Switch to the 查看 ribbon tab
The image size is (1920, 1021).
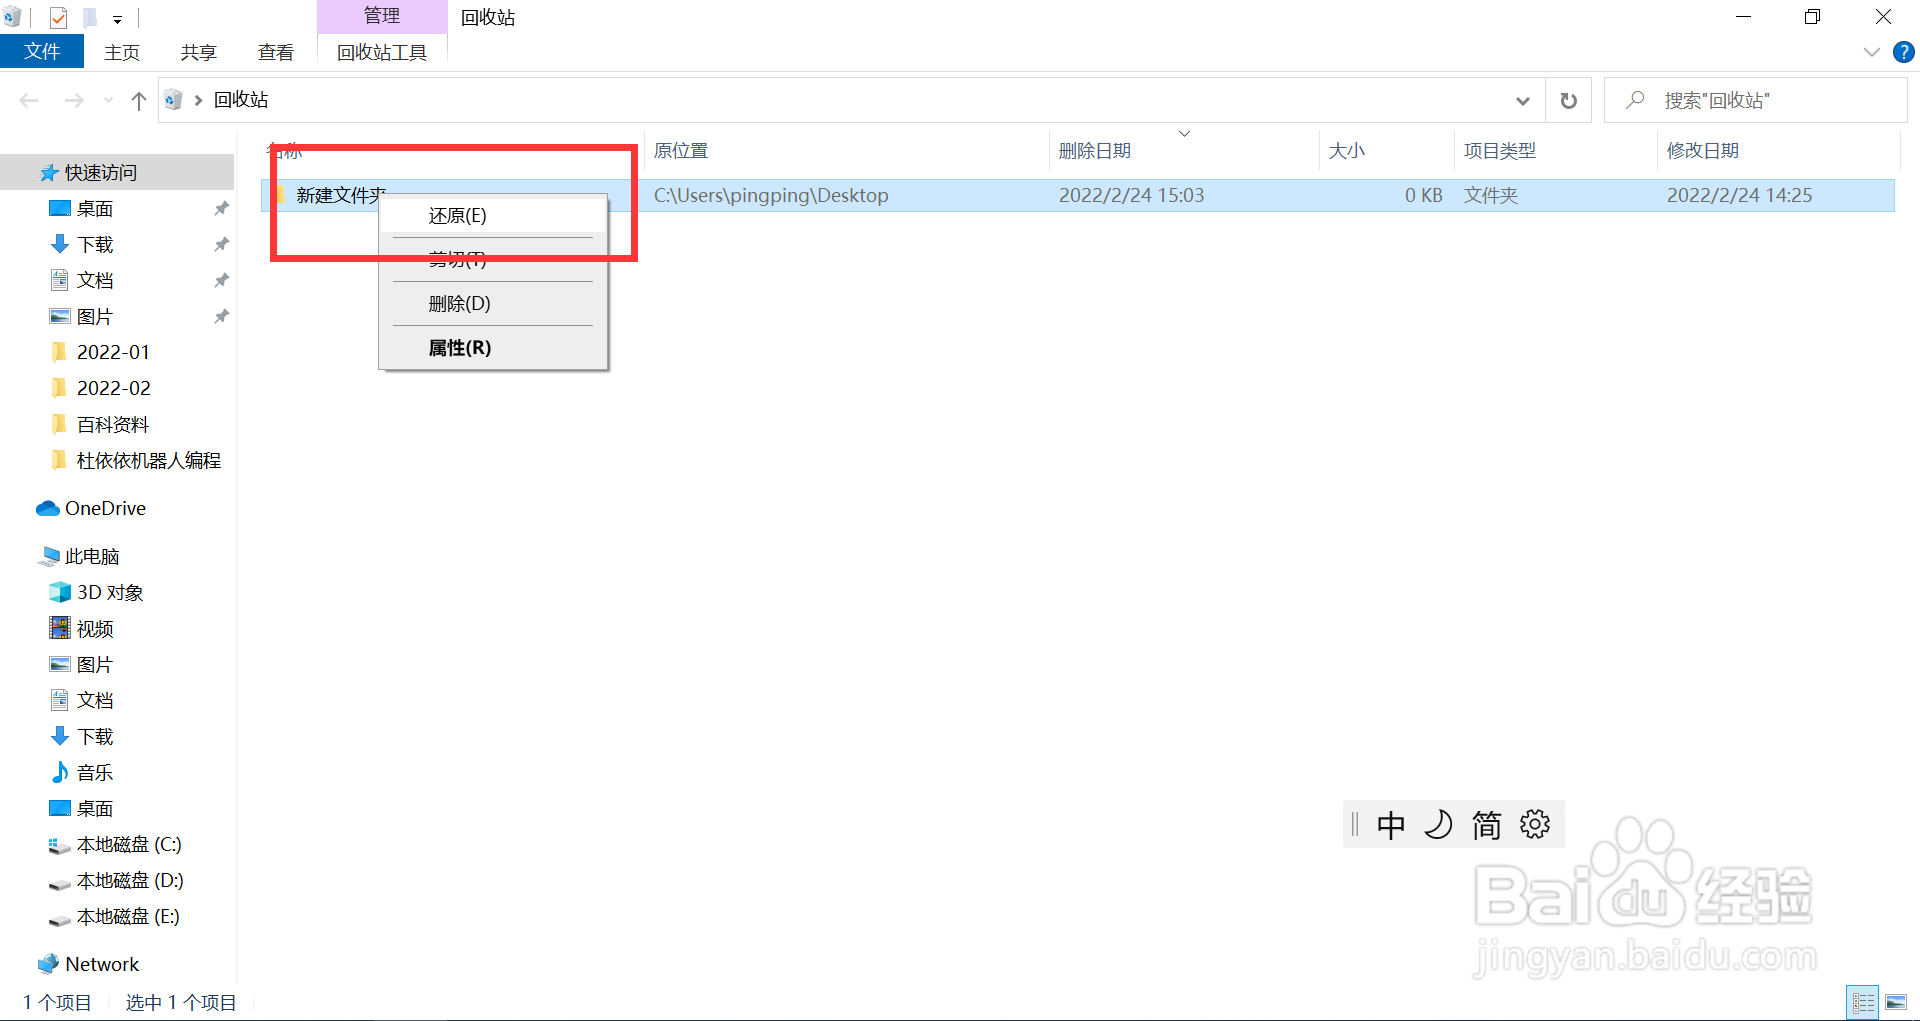click(276, 52)
